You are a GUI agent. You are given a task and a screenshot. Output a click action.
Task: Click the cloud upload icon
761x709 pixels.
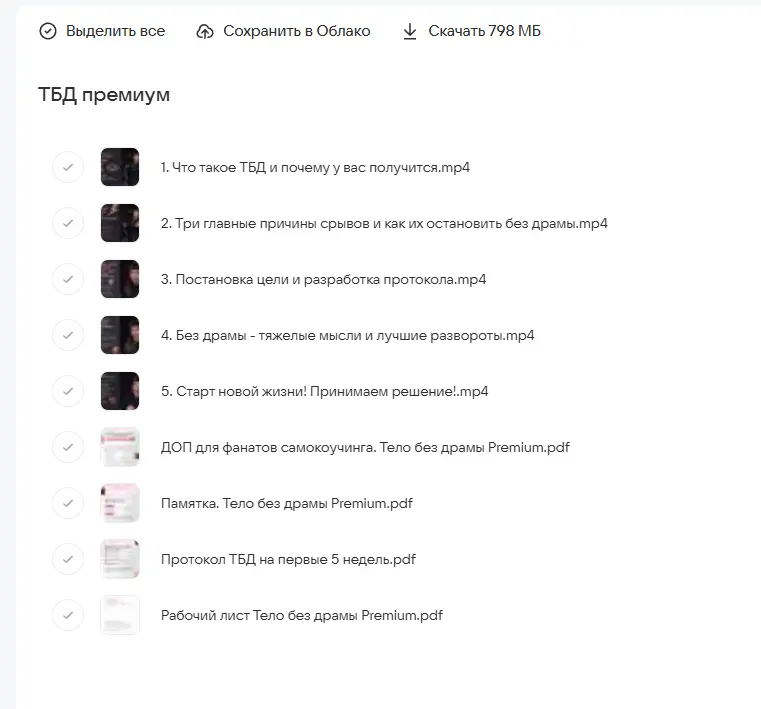tap(205, 32)
